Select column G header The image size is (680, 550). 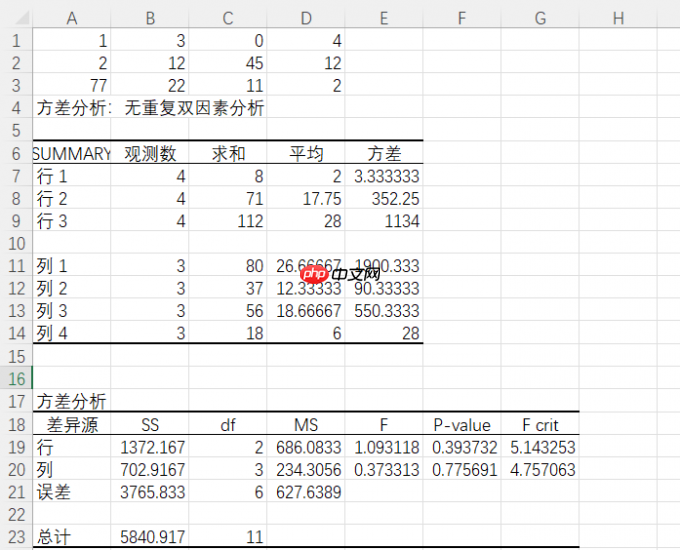tap(540, 19)
